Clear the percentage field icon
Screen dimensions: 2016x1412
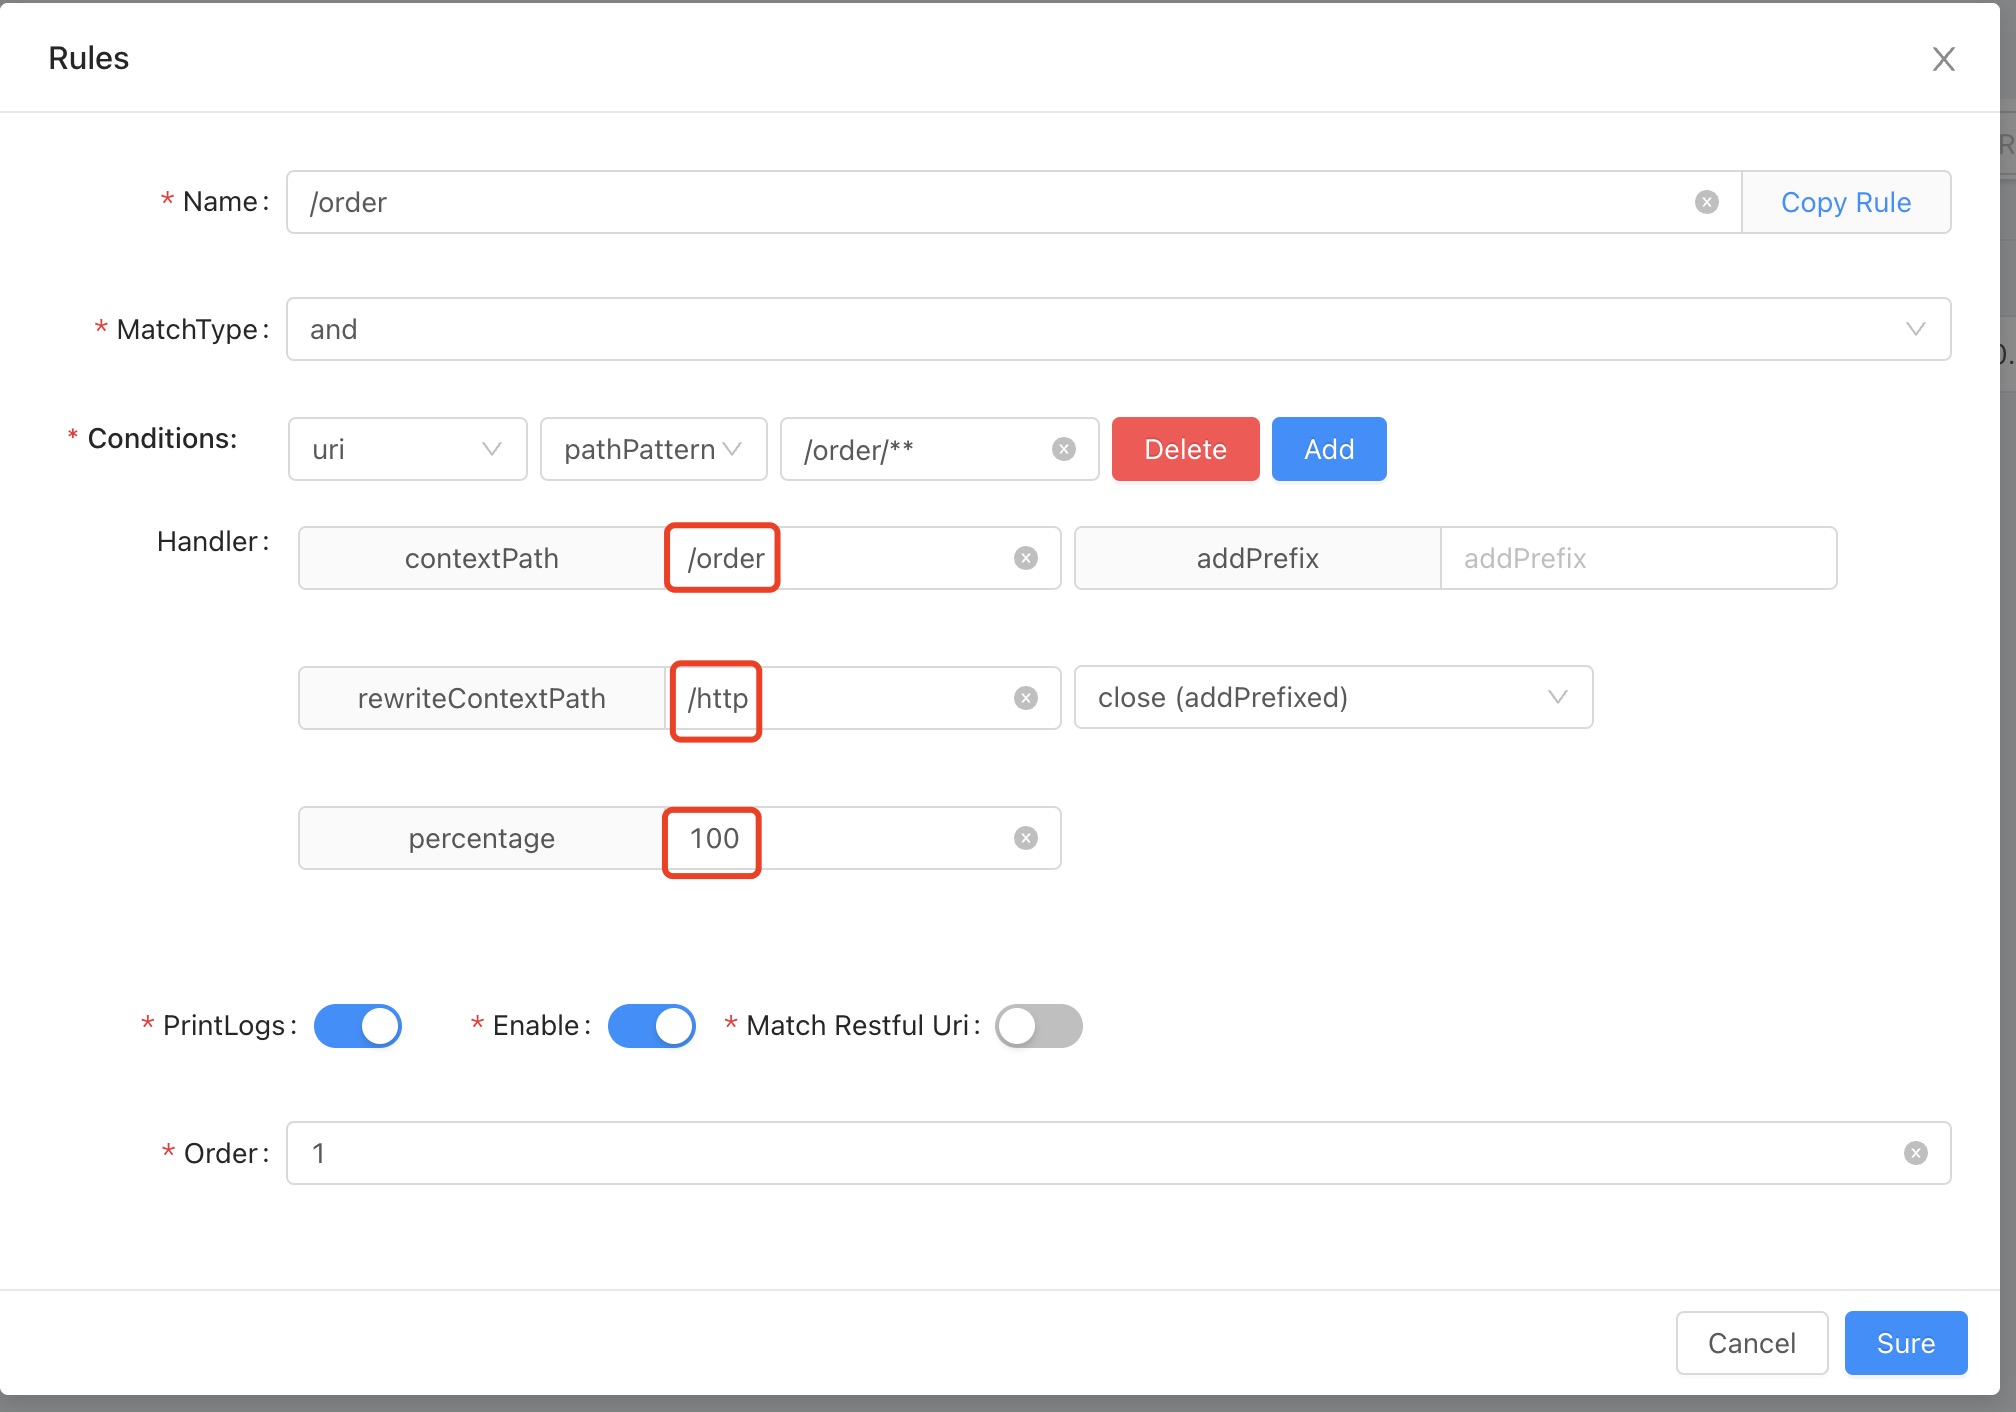coord(1025,838)
